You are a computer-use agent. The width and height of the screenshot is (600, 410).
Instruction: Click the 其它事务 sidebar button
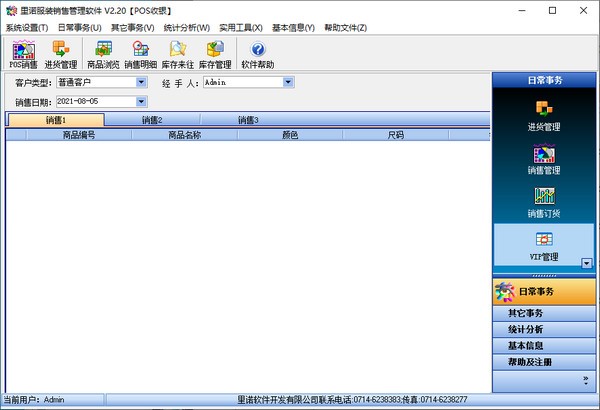543,313
